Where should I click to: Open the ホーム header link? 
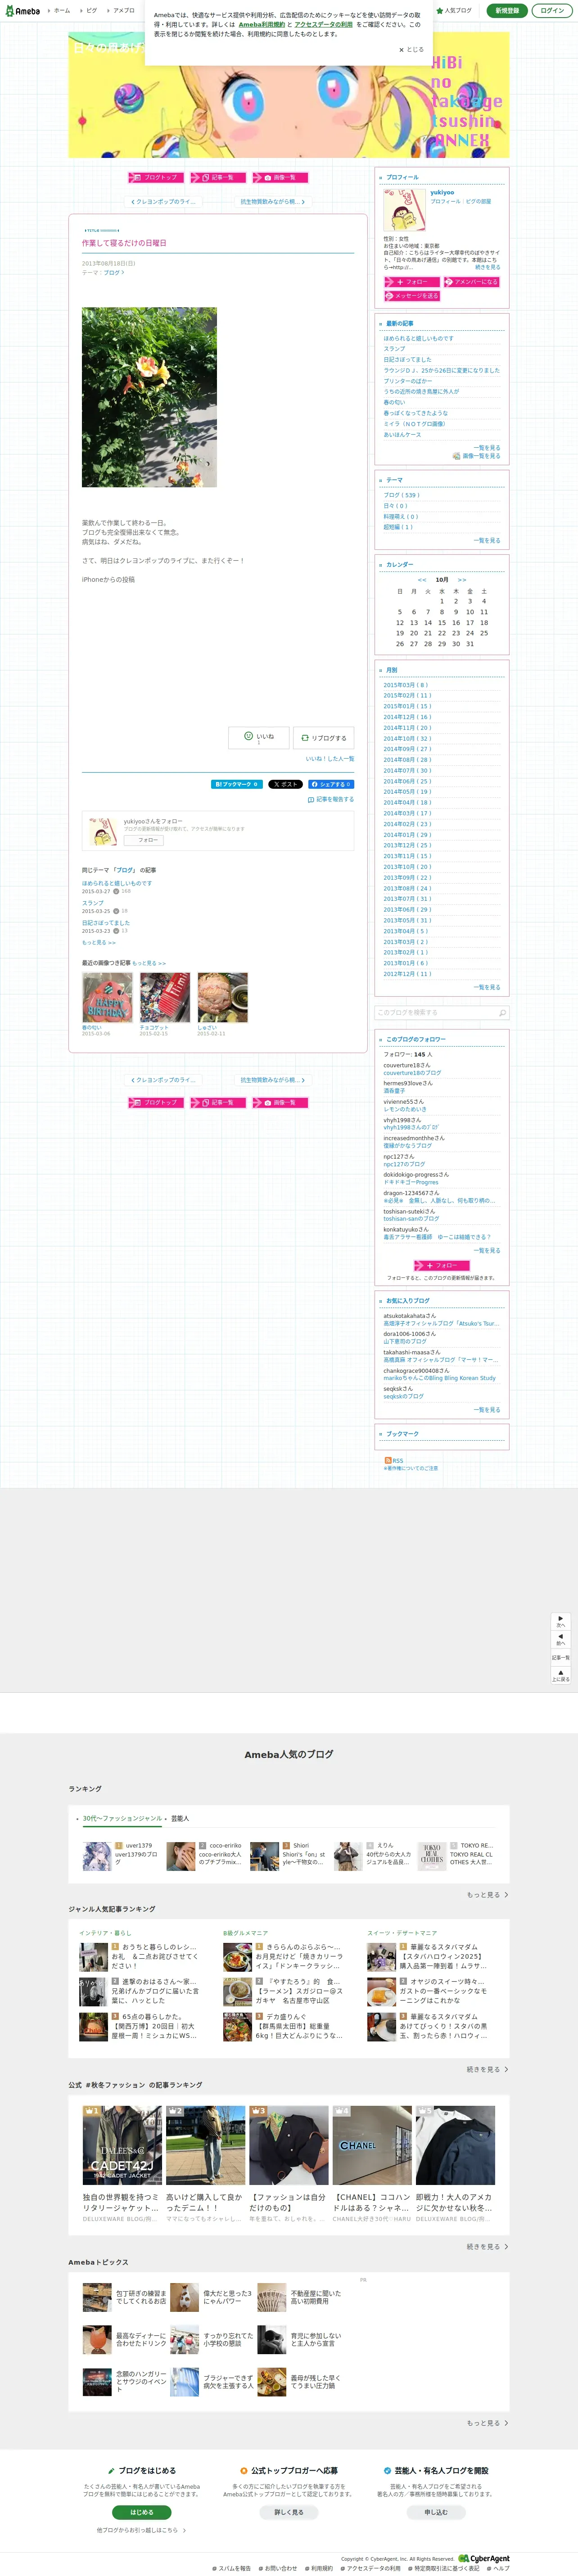(x=61, y=11)
